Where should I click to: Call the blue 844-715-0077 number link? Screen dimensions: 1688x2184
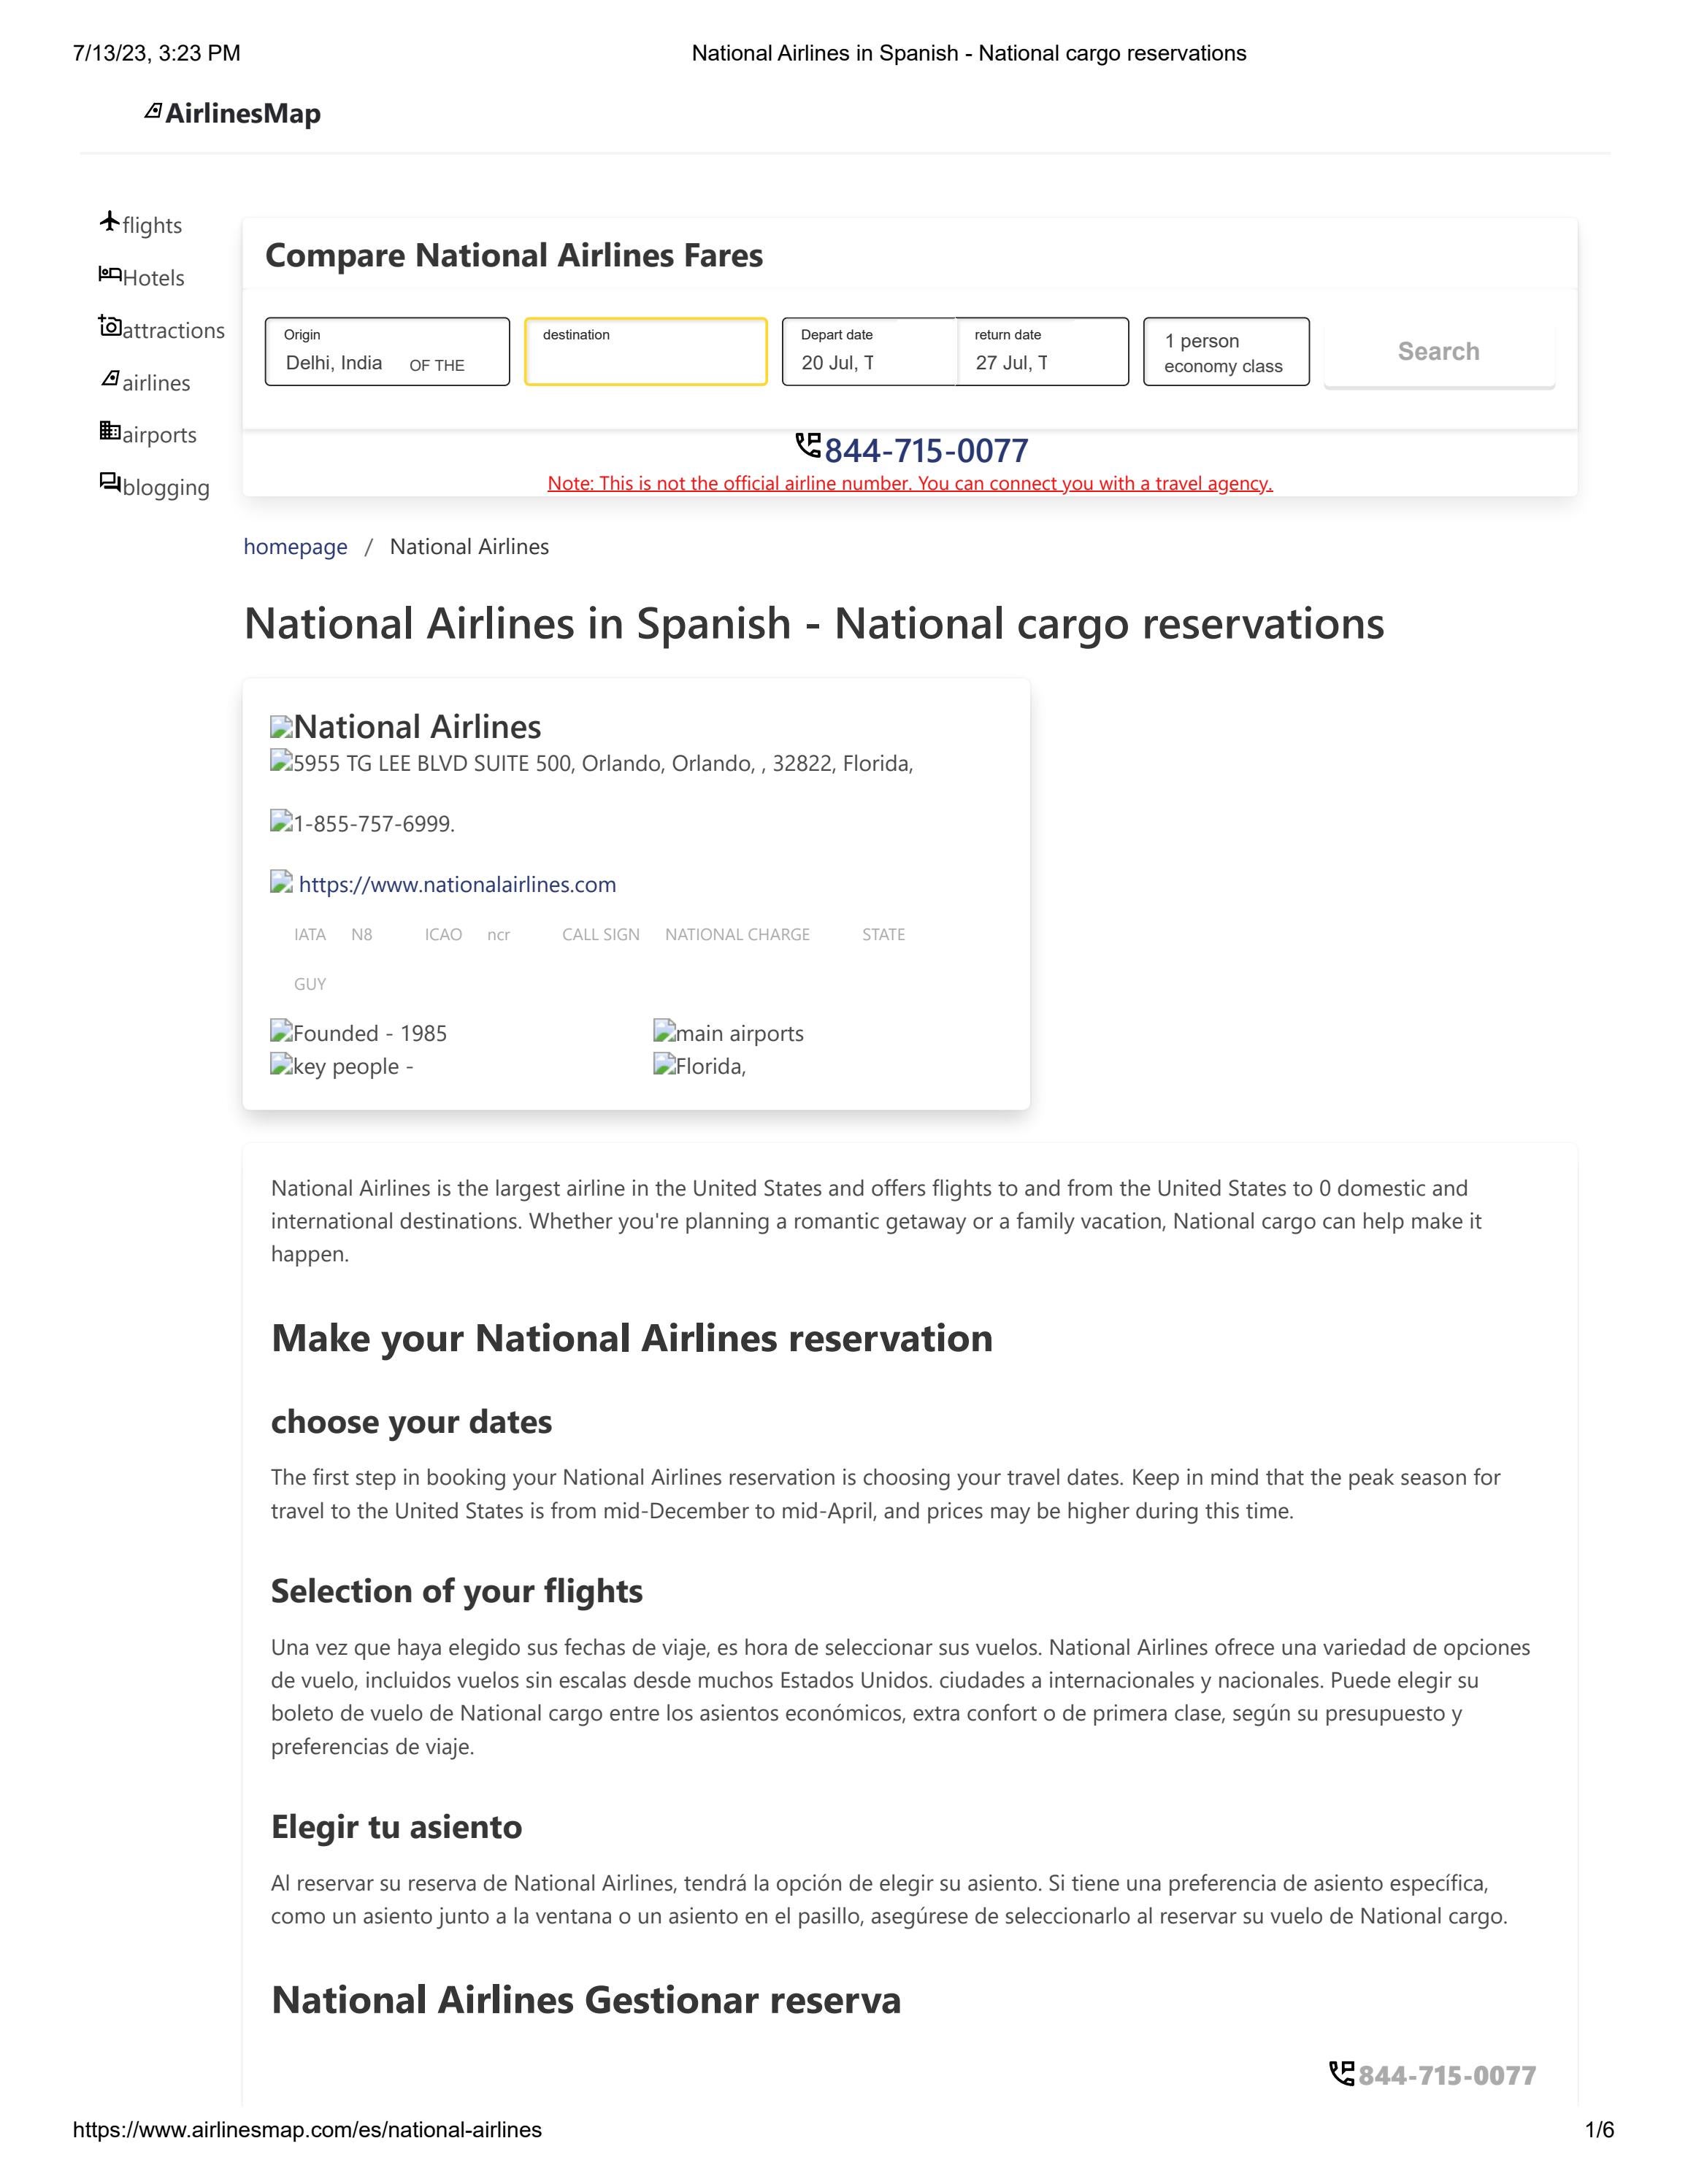click(x=926, y=450)
